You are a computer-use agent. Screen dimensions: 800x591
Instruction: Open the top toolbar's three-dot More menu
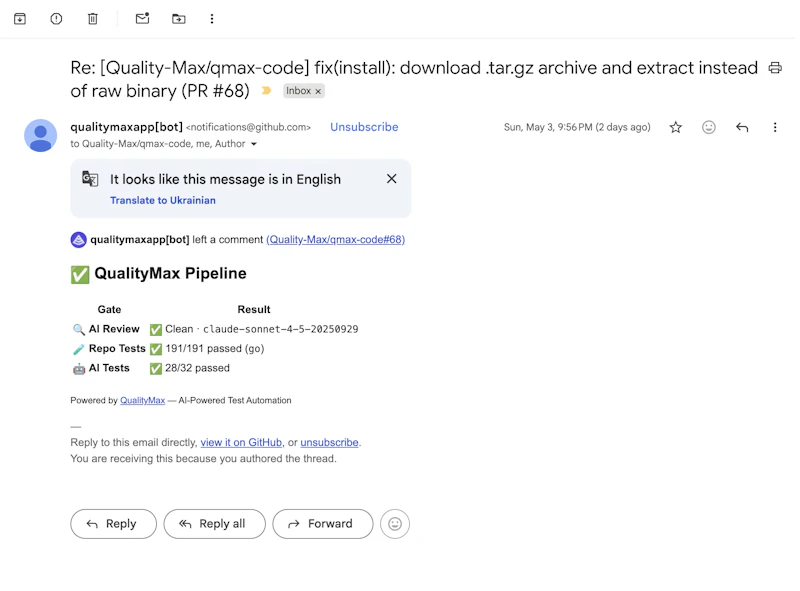coord(212,19)
